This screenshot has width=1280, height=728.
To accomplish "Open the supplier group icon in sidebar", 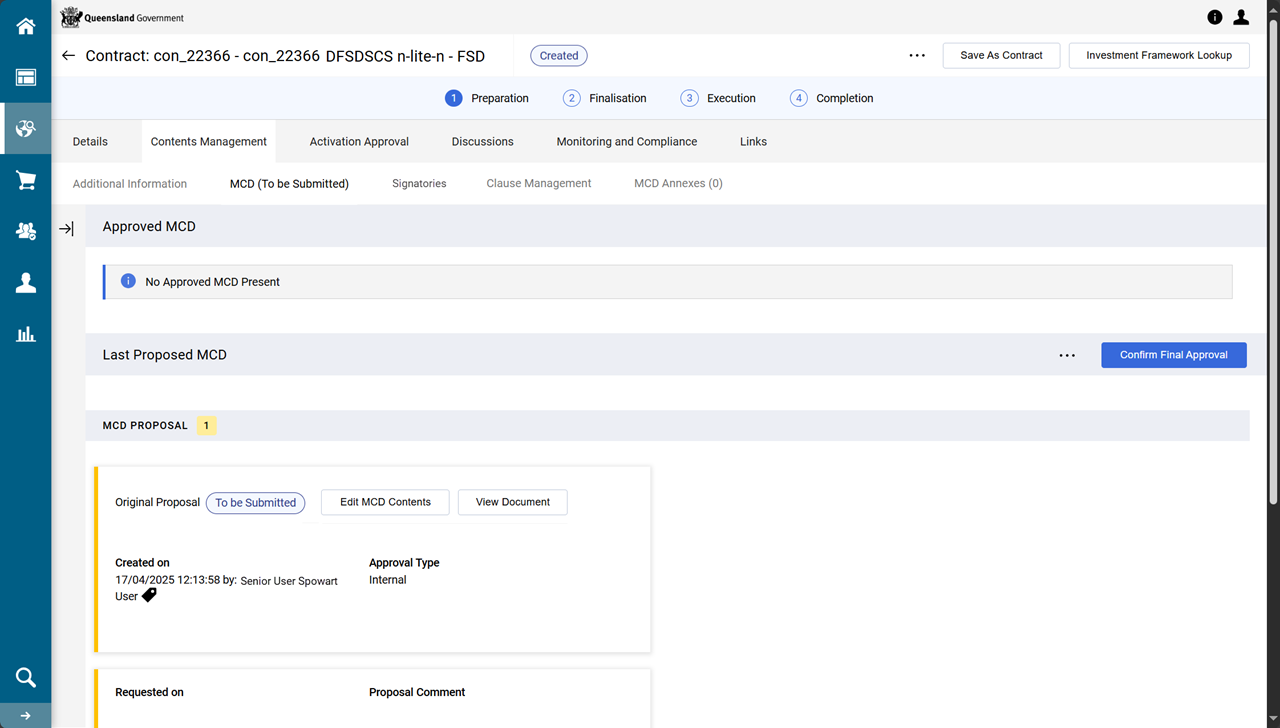I will [x=25, y=231].
